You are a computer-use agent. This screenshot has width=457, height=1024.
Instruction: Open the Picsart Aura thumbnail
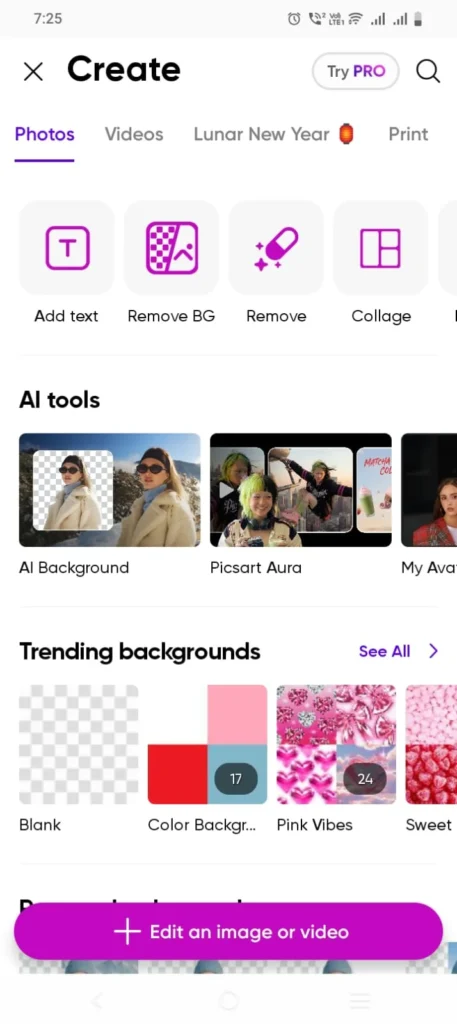pyautogui.click(x=301, y=490)
